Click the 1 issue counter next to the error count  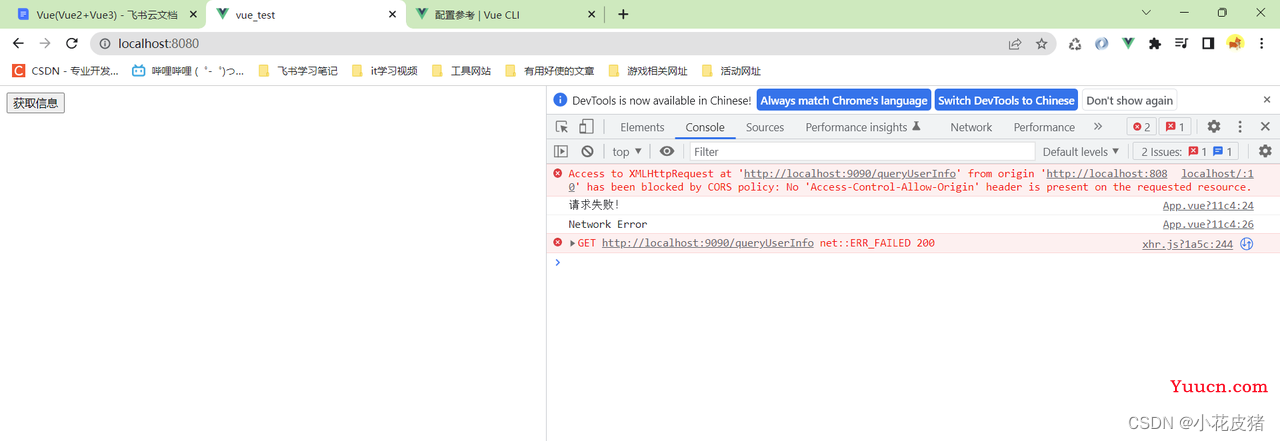1174,127
